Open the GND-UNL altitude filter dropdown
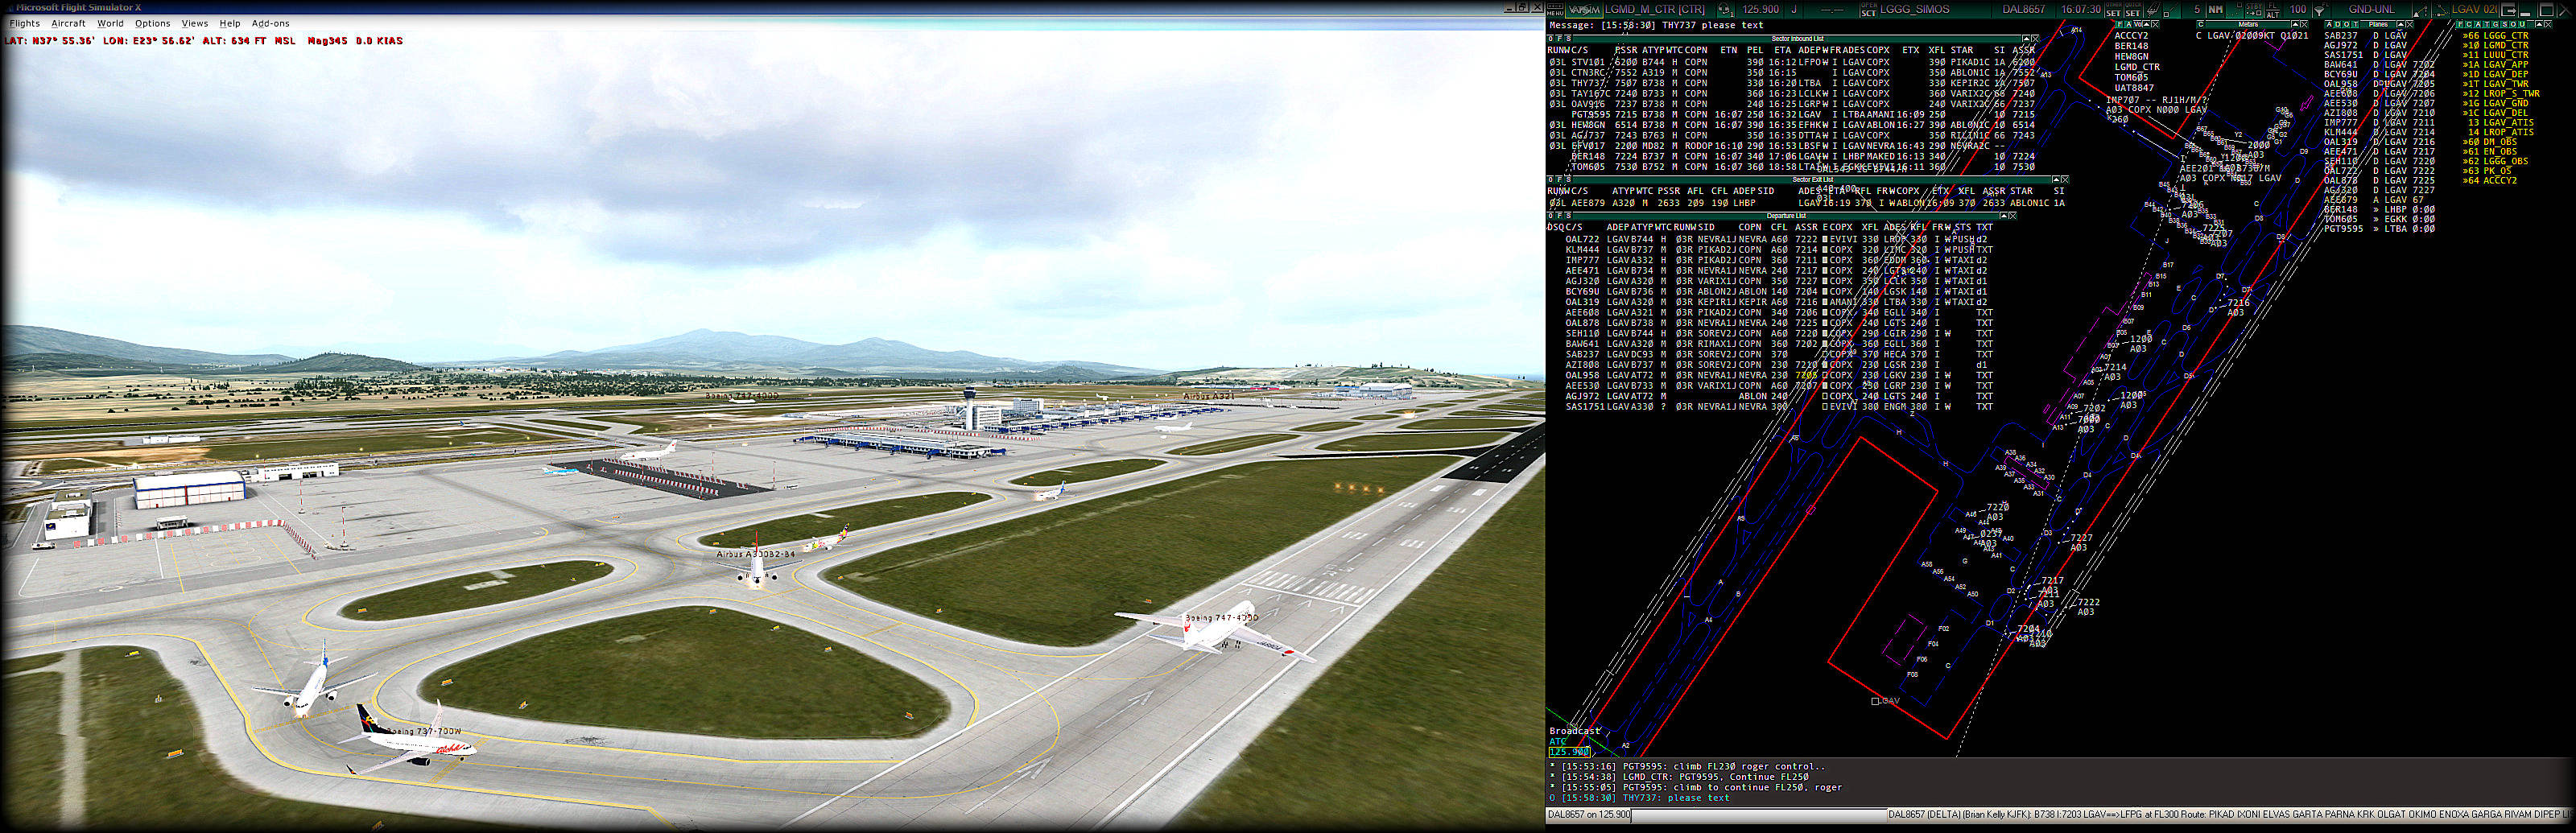2576x833 pixels. (2372, 9)
